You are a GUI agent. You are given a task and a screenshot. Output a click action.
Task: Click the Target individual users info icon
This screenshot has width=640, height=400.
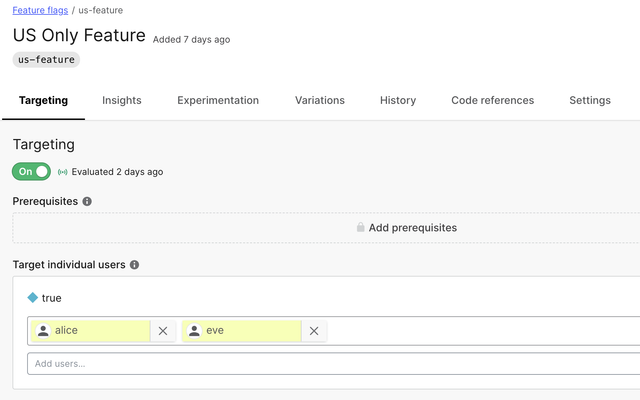134,265
